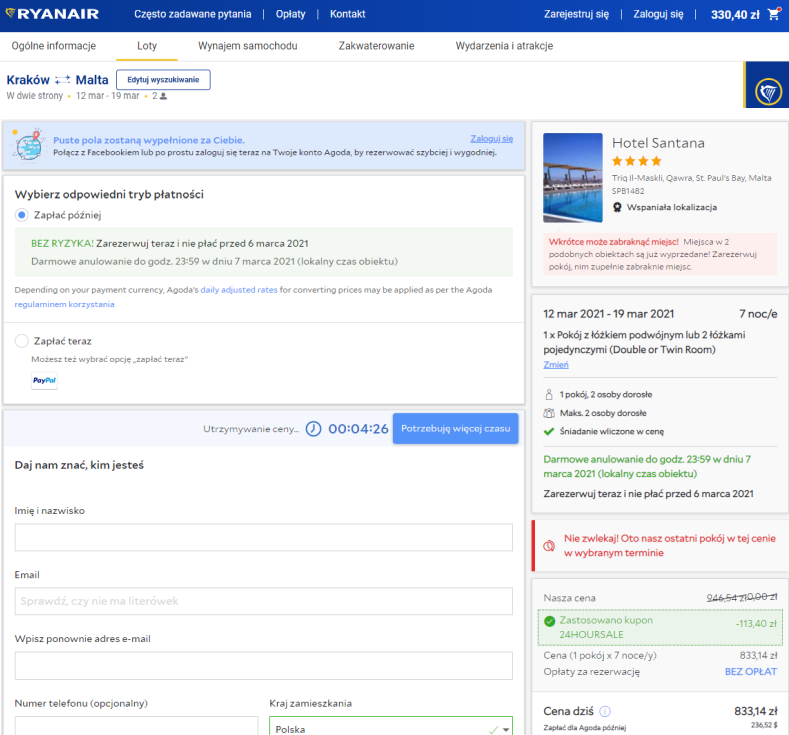Click into the Imię i nazwisko field

point(263,538)
